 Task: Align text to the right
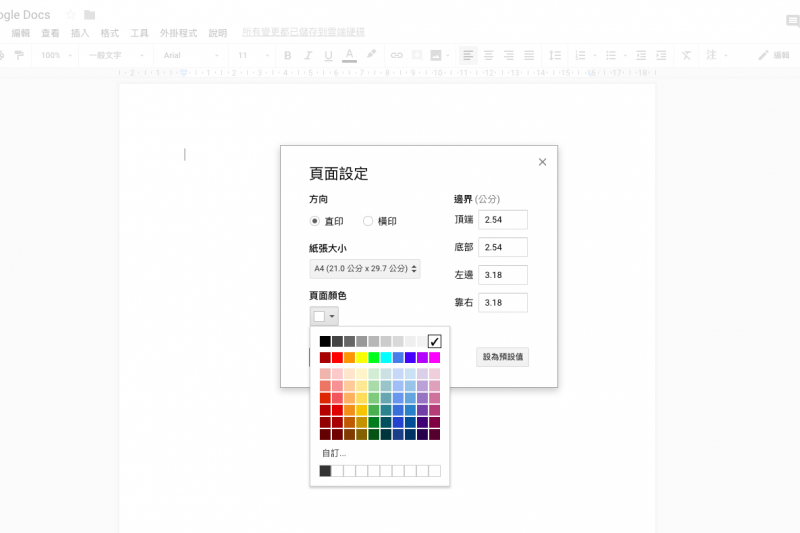(509, 55)
